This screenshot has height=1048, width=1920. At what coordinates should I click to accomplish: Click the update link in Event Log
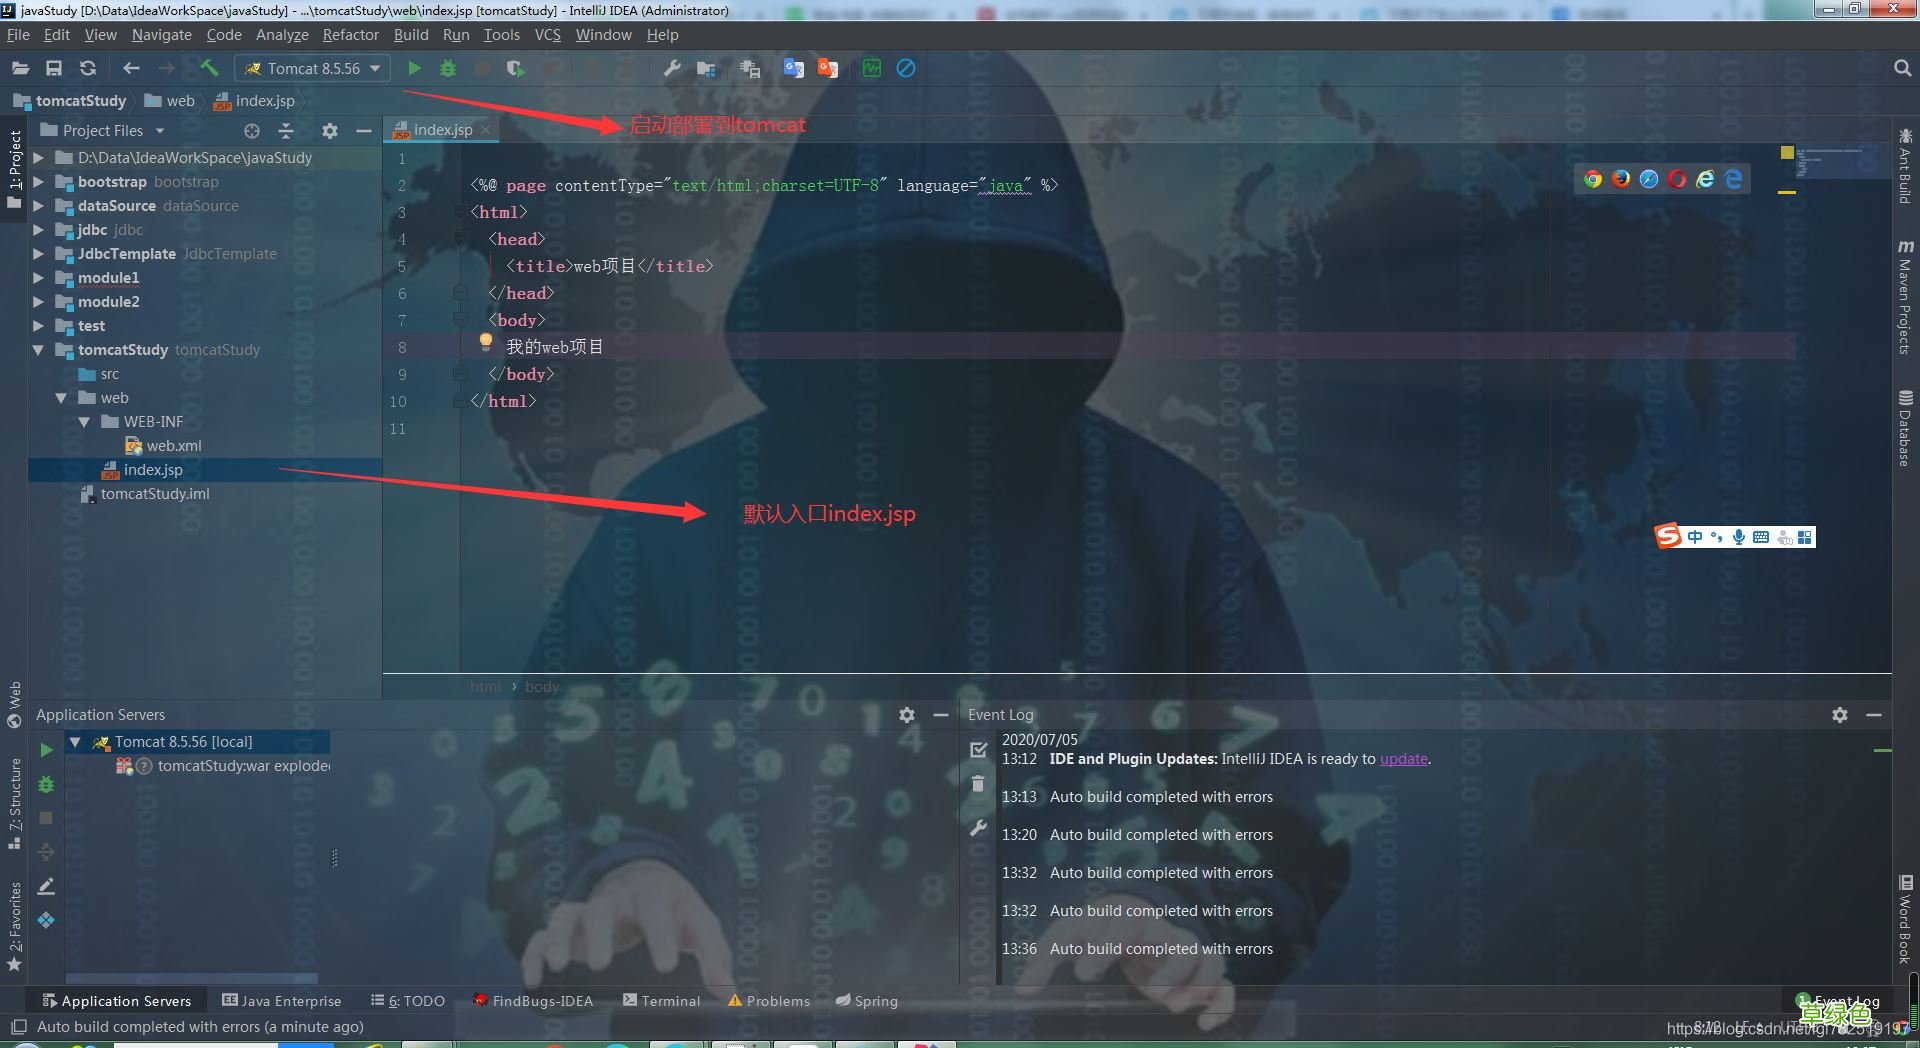[x=1403, y=759]
